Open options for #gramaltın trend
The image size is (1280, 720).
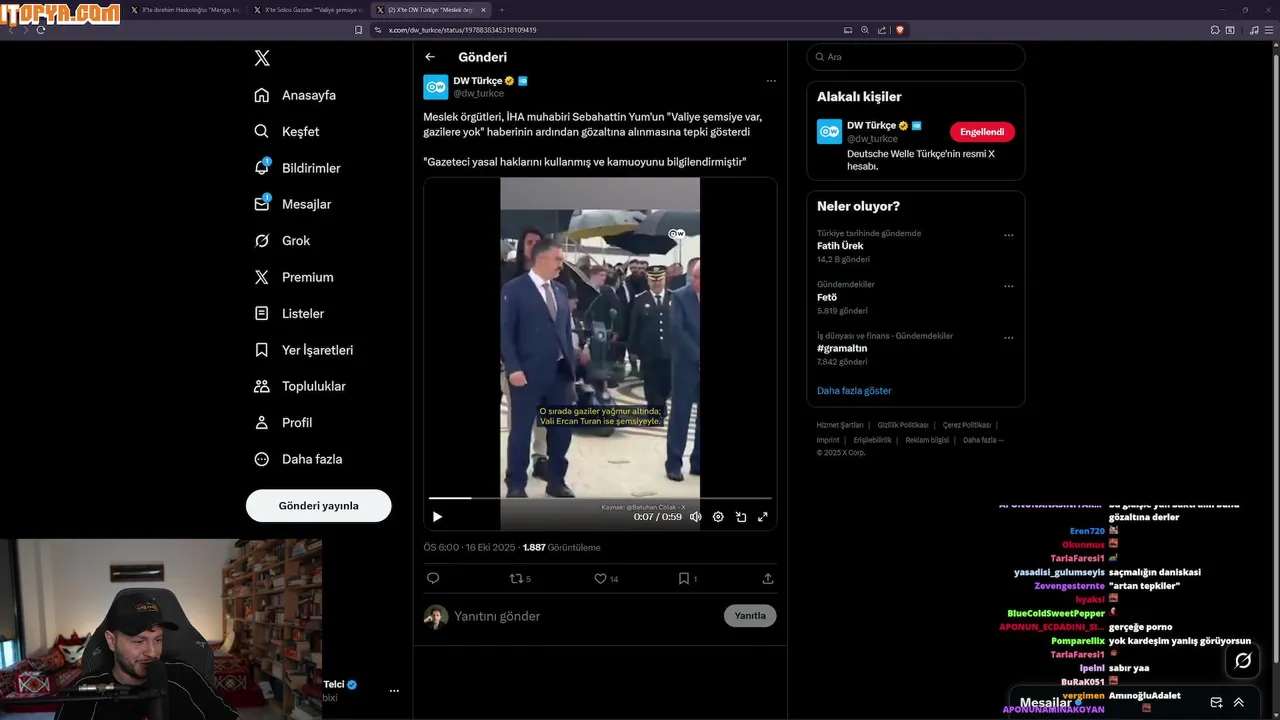click(1008, 338)
